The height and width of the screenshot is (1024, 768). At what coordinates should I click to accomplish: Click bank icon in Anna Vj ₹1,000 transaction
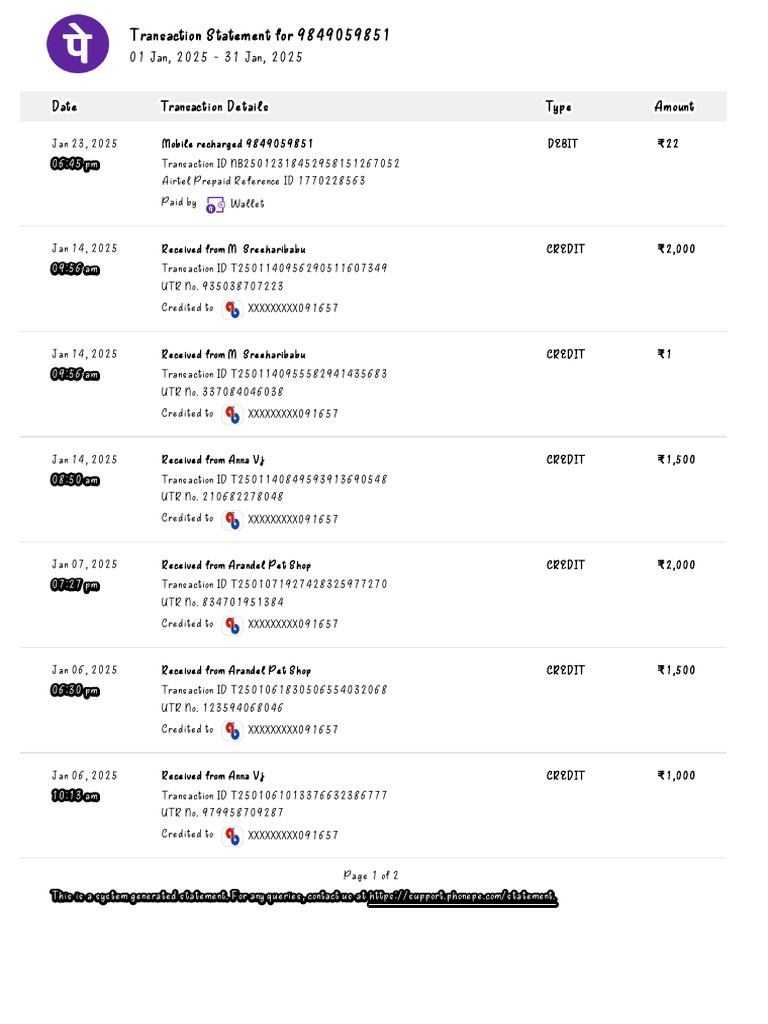[232, 835]
